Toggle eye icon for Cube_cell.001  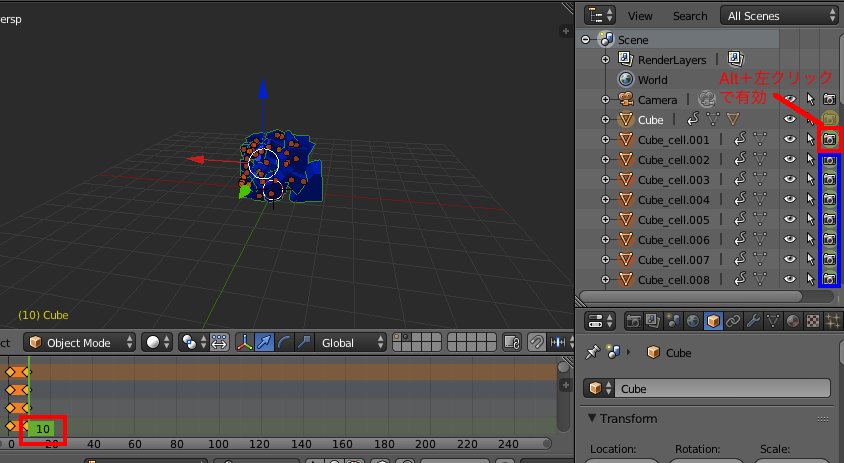point(790,139)
